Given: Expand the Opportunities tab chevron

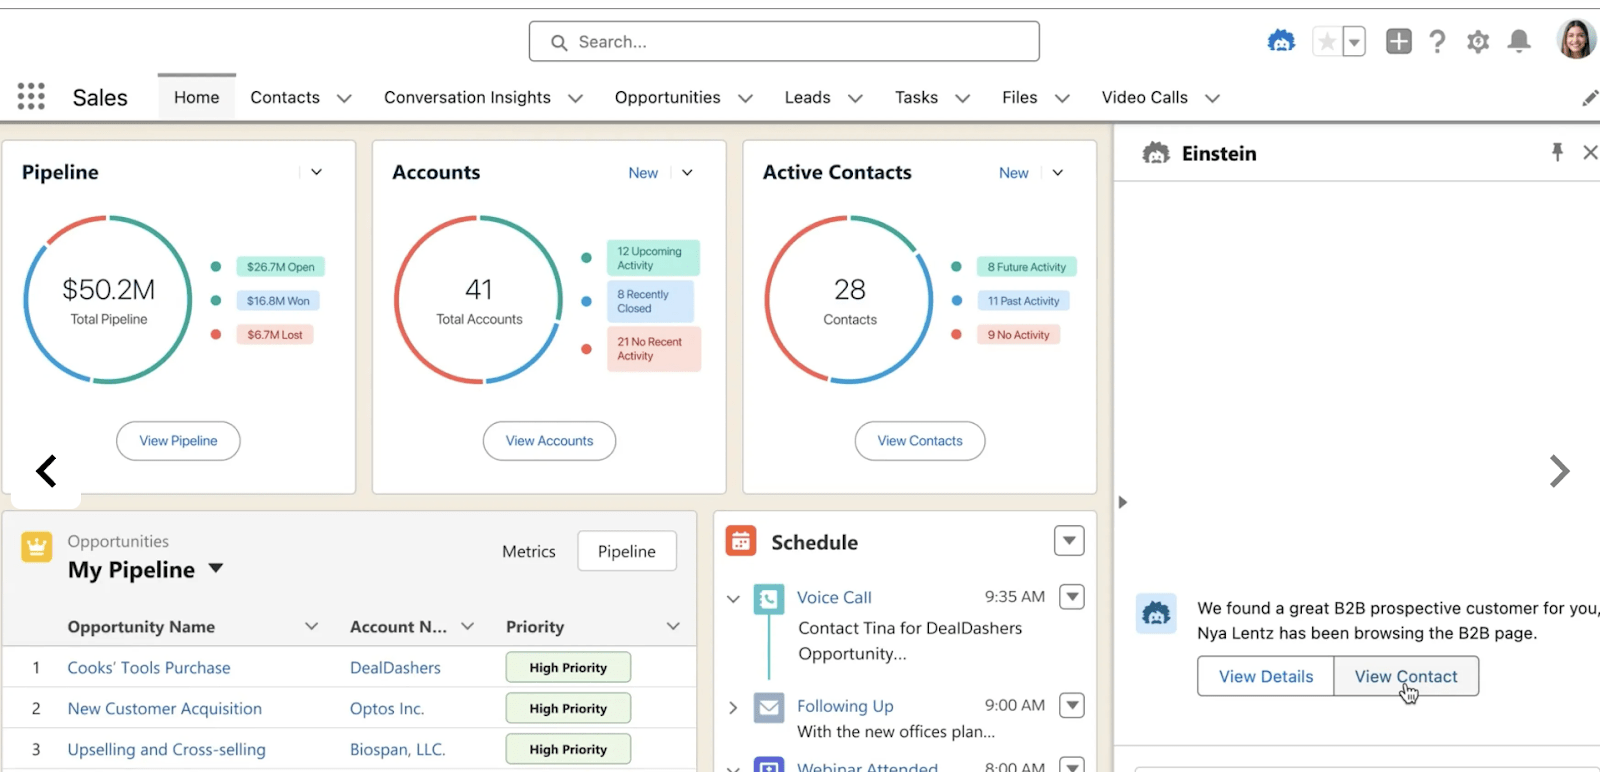Looking at the screenshot, I should 745,98.
